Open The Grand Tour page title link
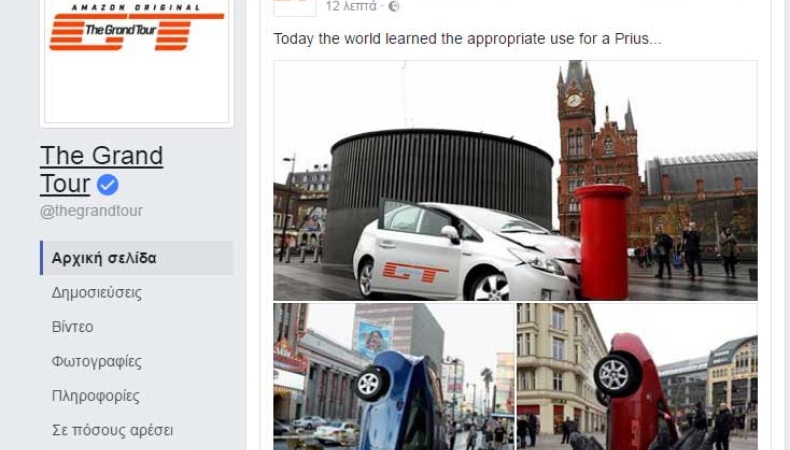Viewport: 790px width, 450px height. (101, 169)
